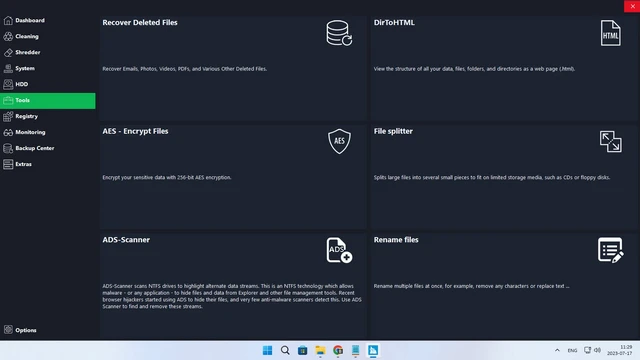
Task: Click the Monitoring binoculars icon
Action: [x=8, y=132]
